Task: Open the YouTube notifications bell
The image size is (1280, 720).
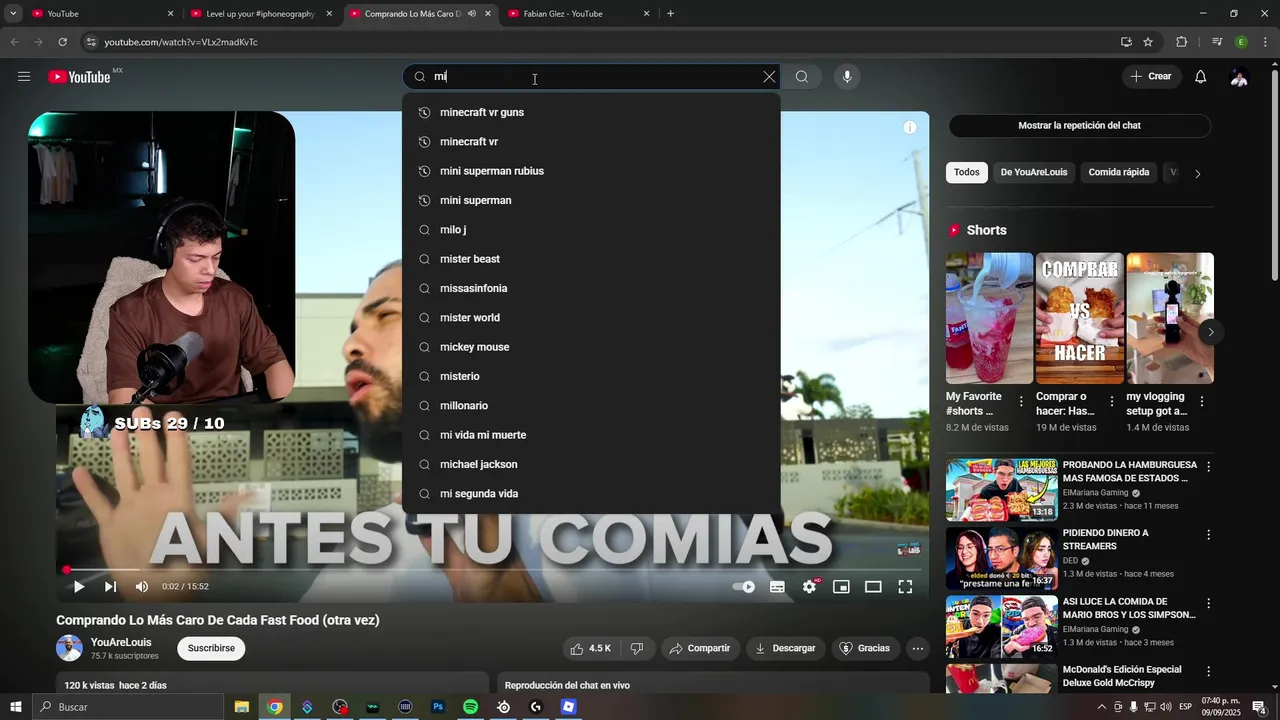Action: point(1201,77)
